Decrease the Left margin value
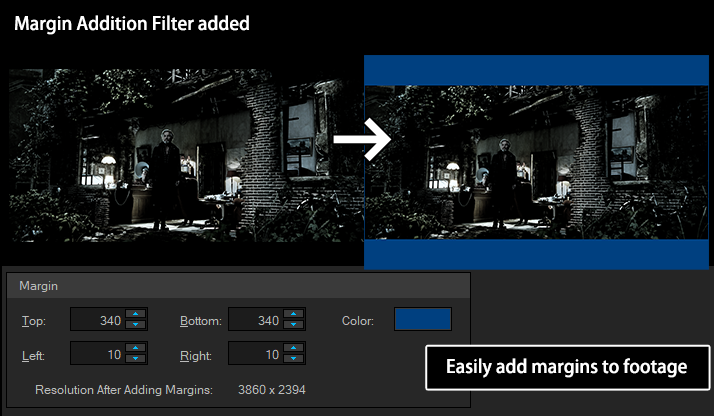This screenshot has height=416, width=714. click(x=136, y=359)
